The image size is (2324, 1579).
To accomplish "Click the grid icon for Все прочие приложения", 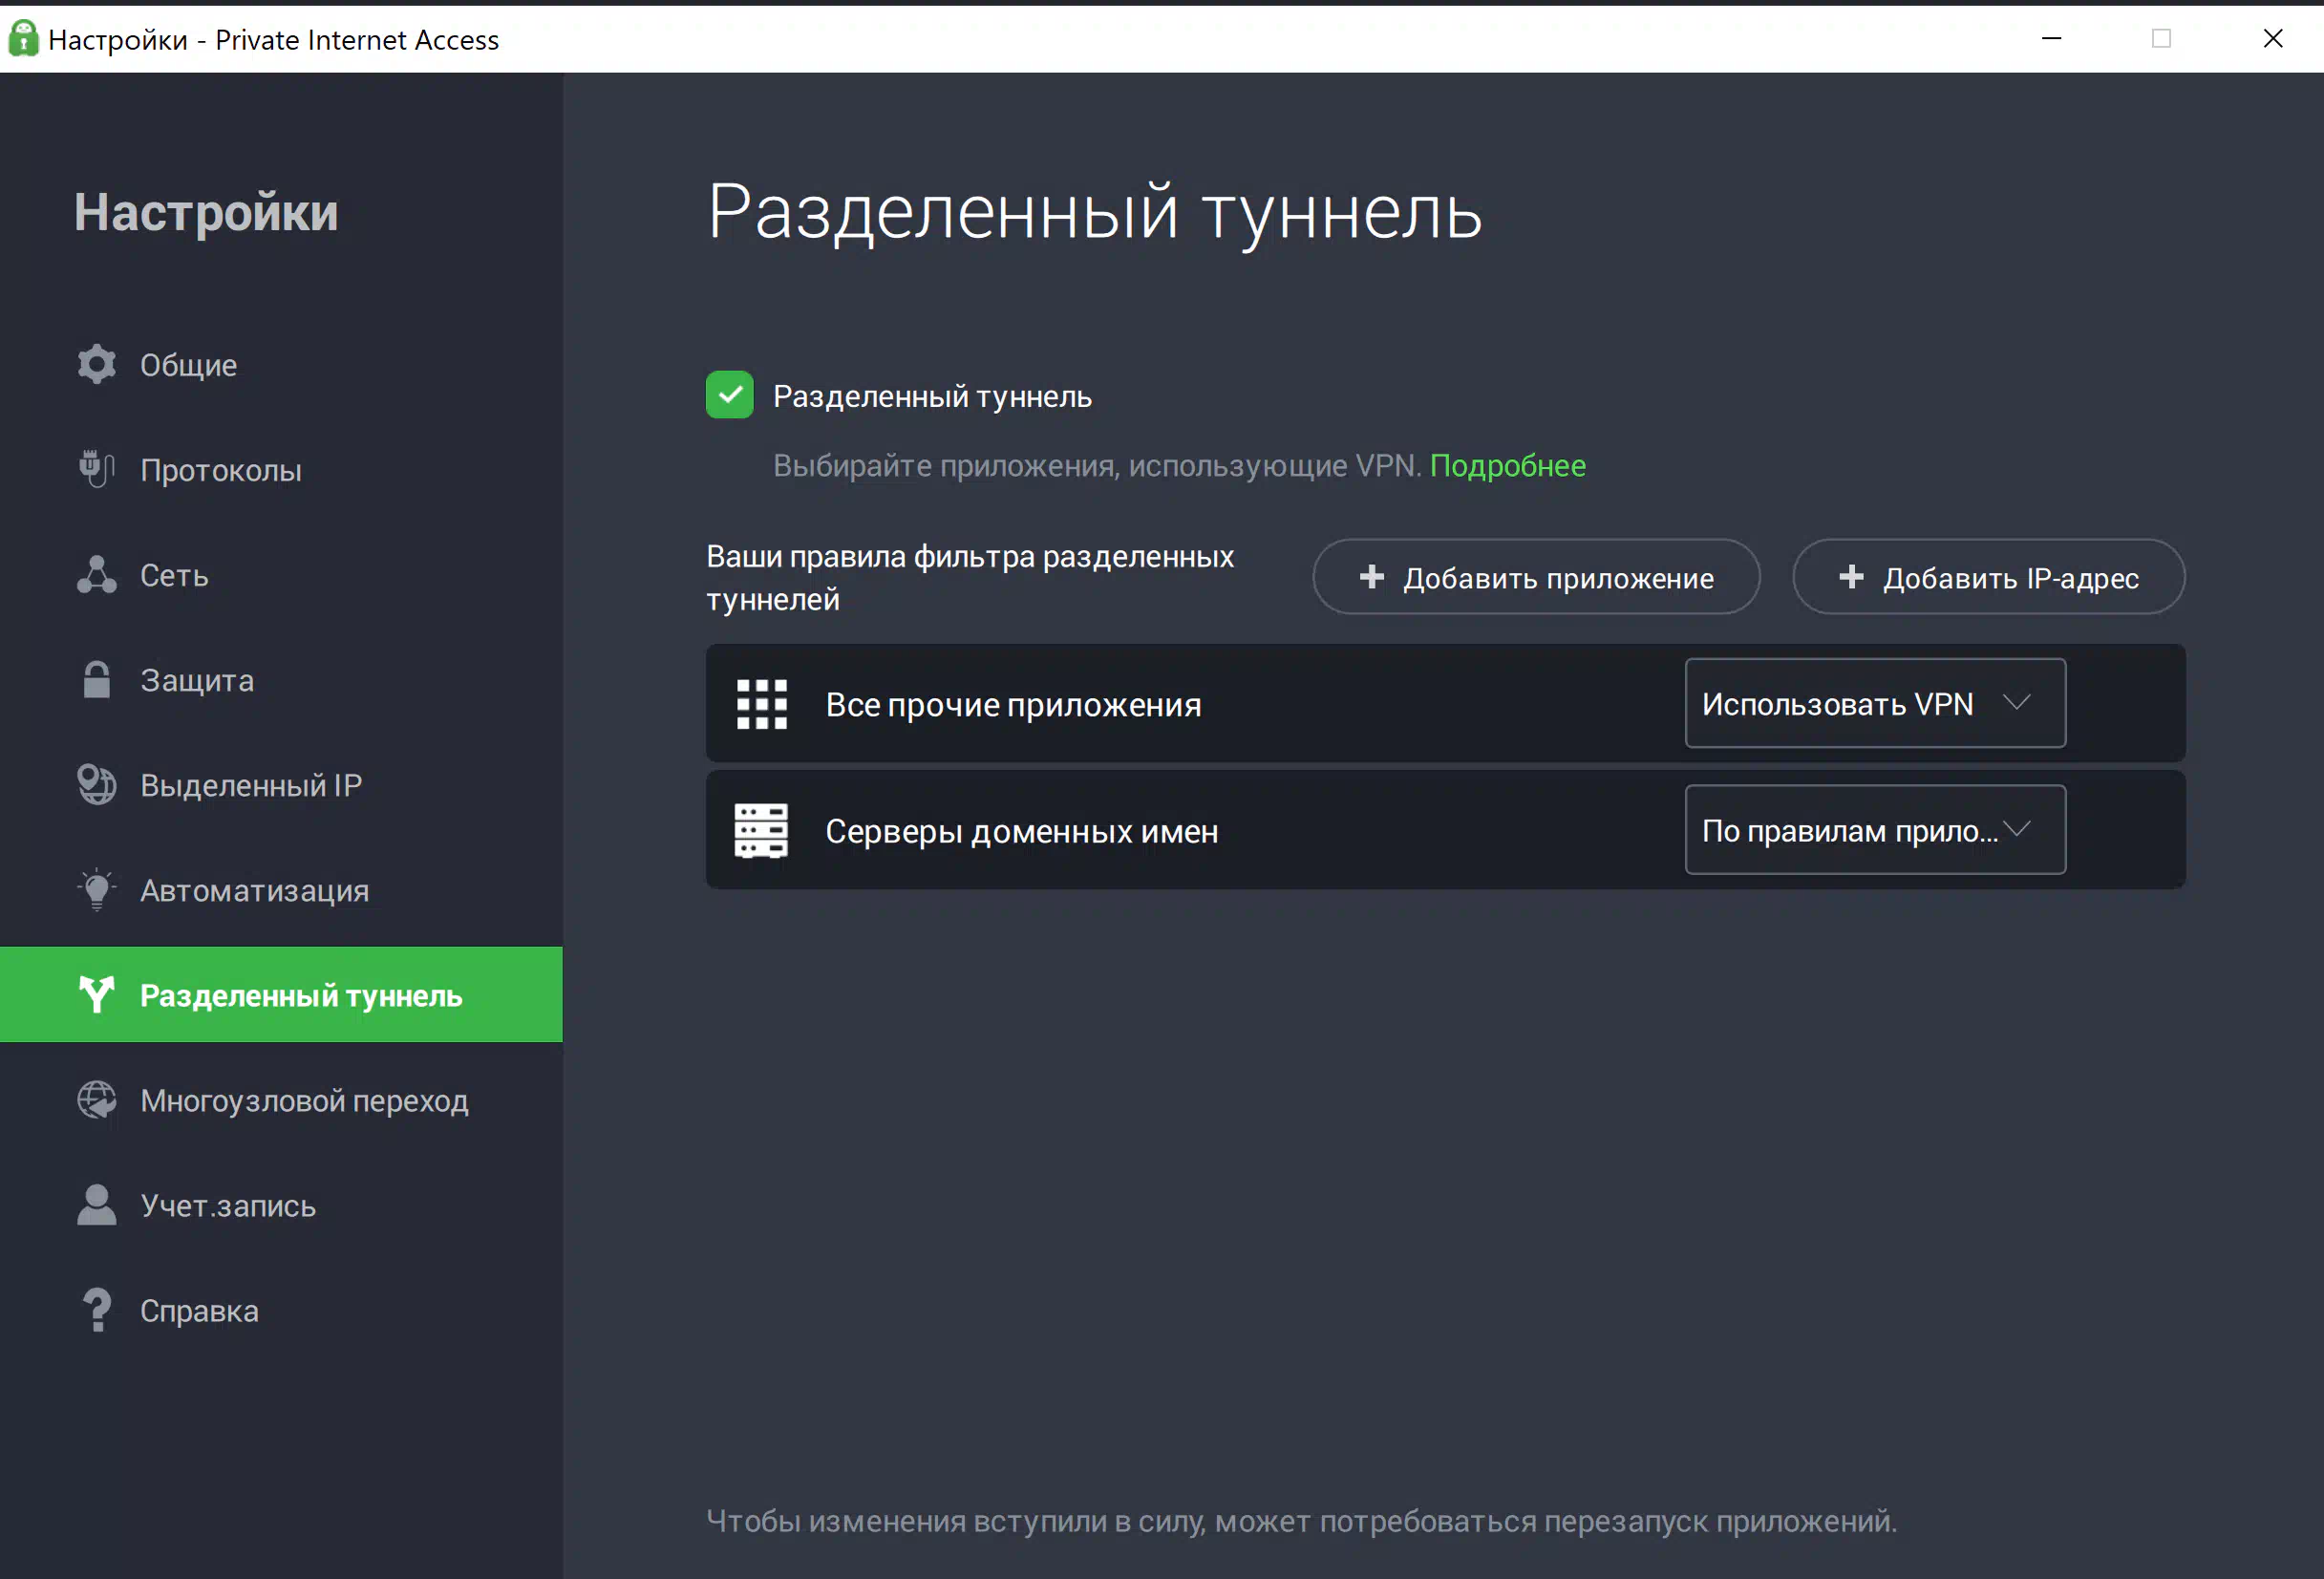I will pos(762,704).
